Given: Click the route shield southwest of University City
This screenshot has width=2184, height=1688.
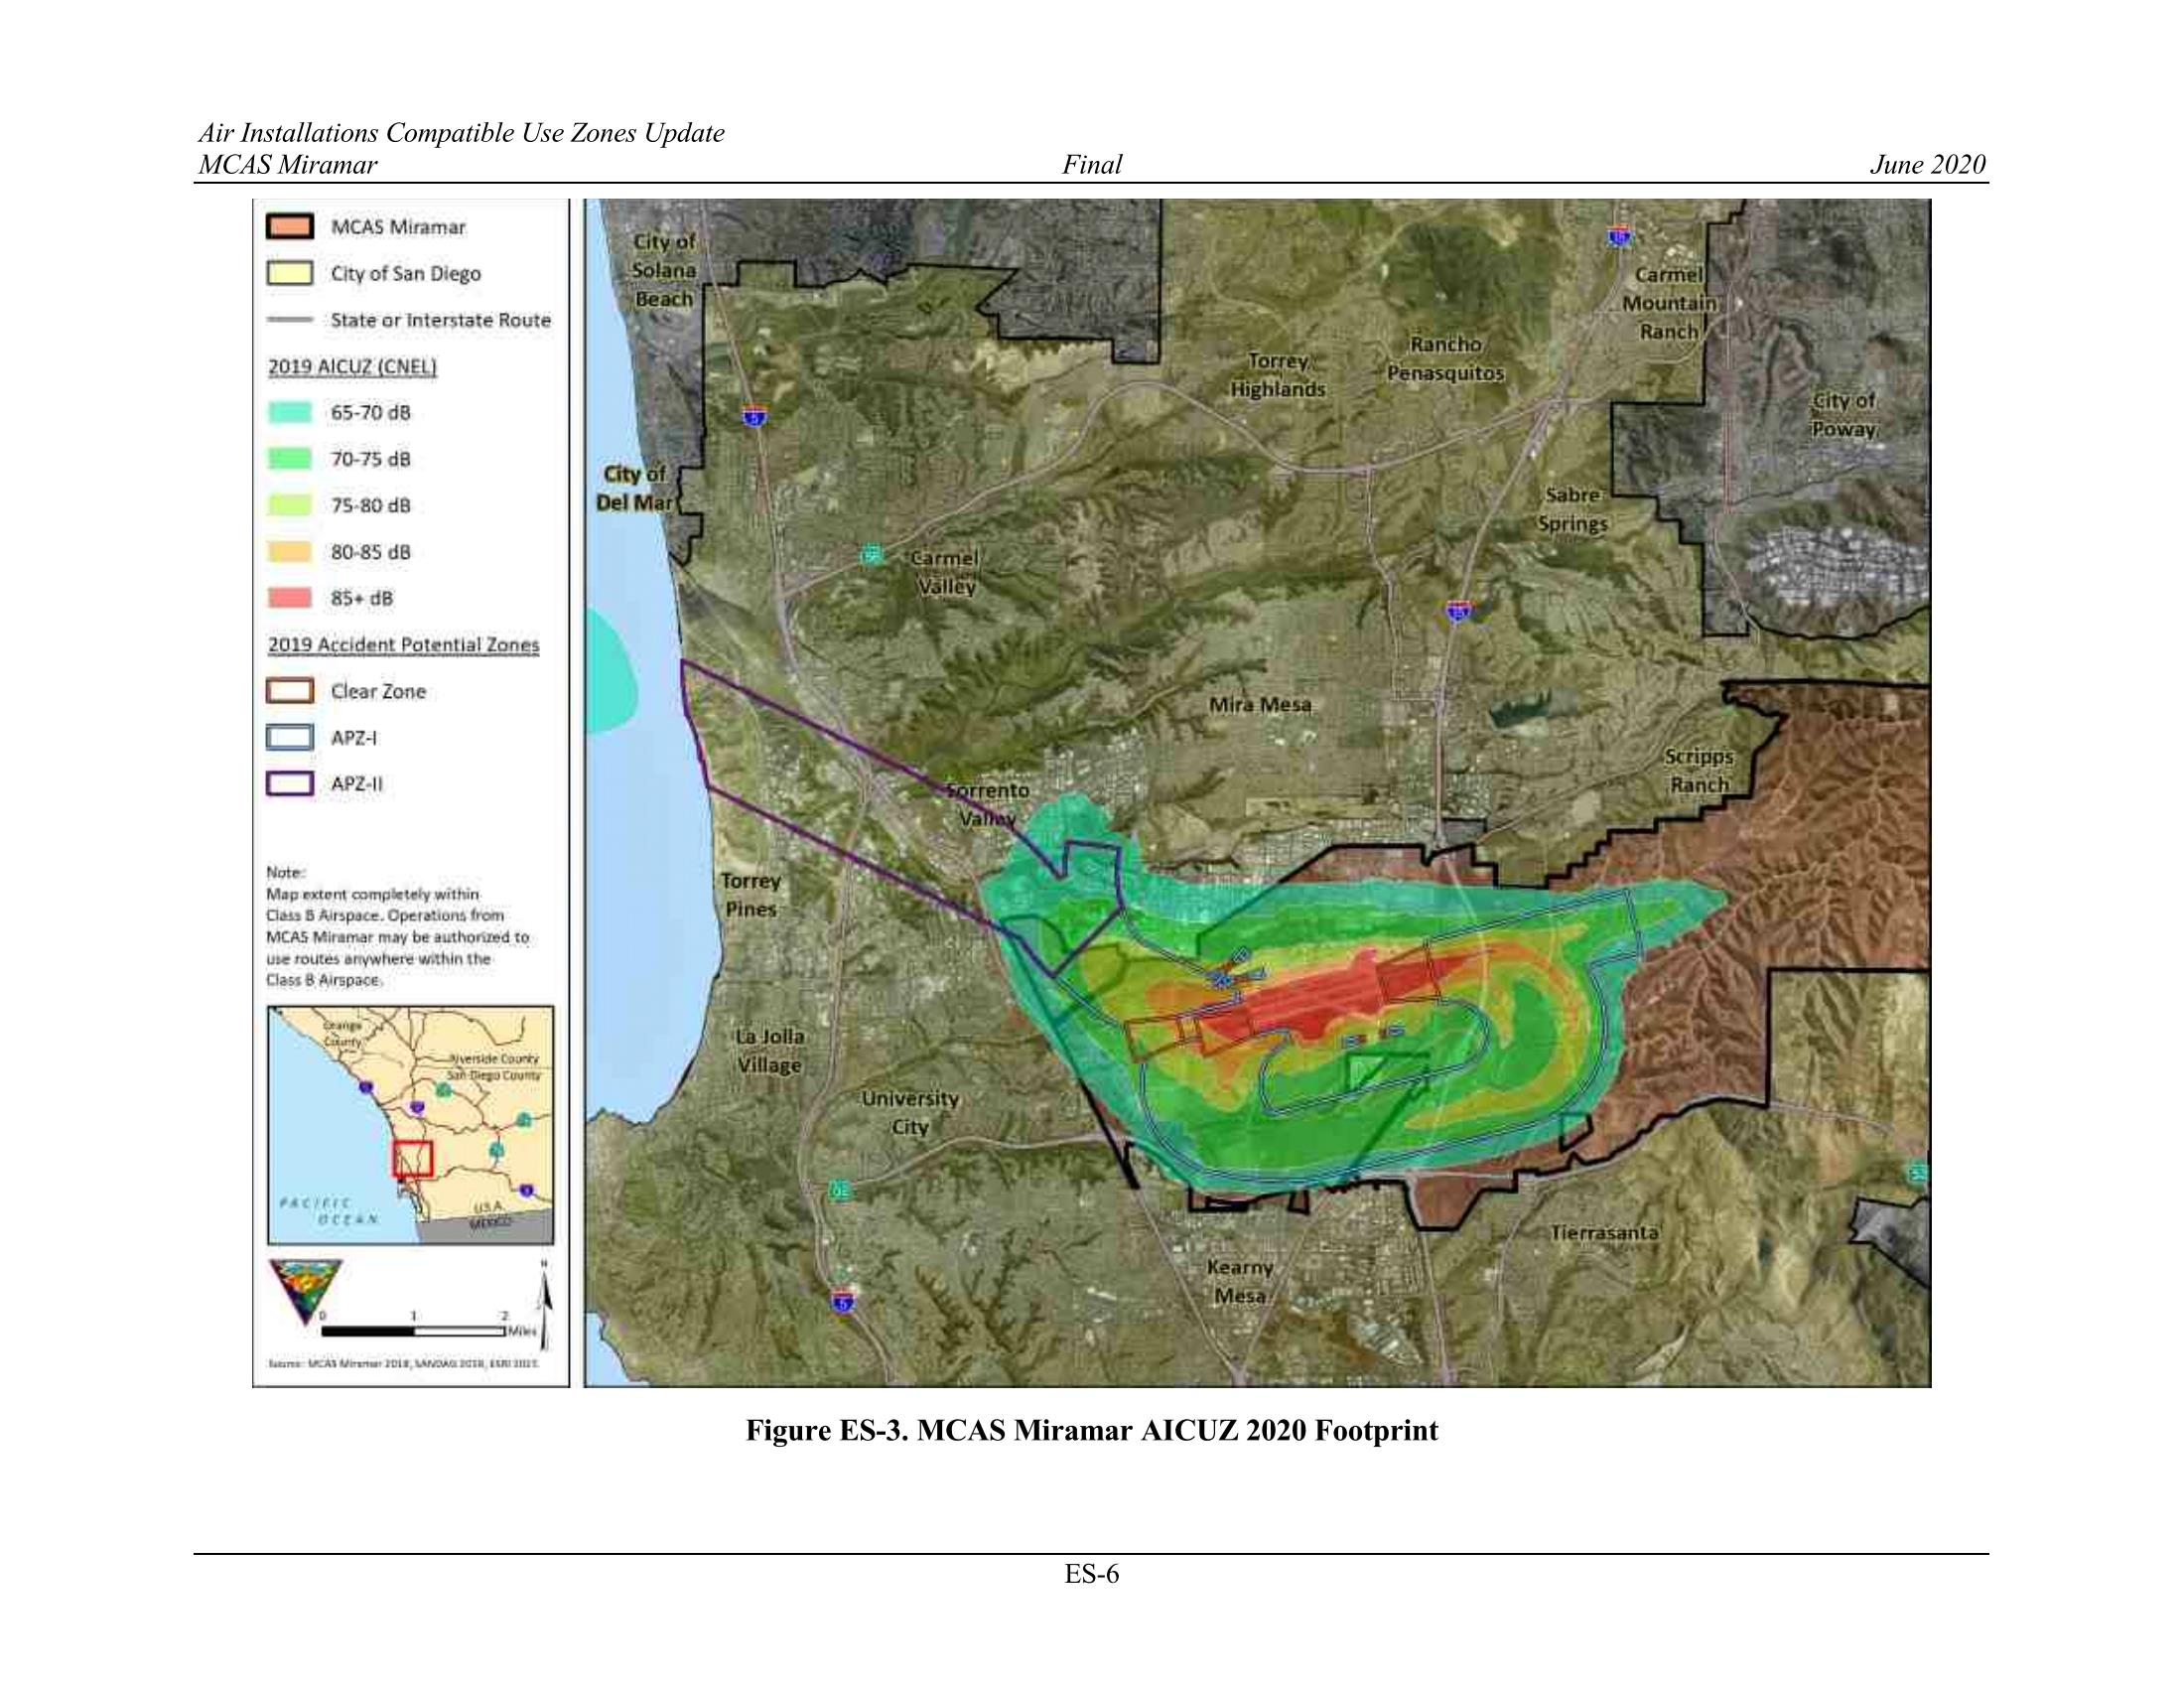Looking at the screenshot, I should [x=841, y=1189].
